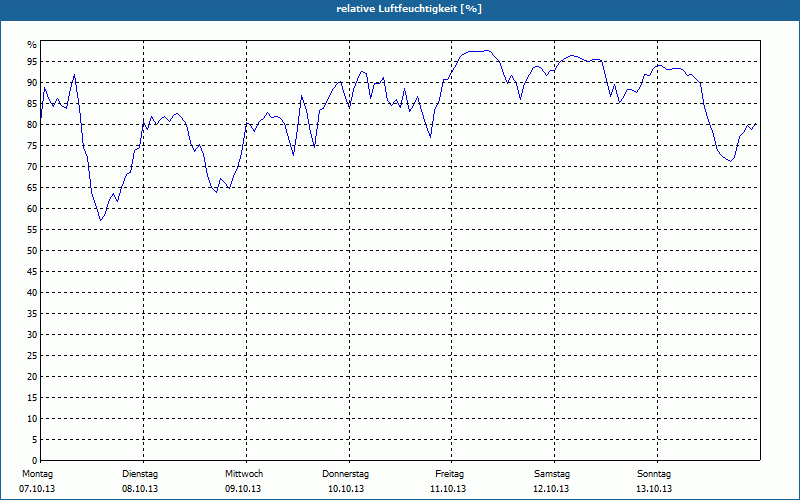Click the y-axis value 45
Screen dimensions: 800x500
coord(32,272)
